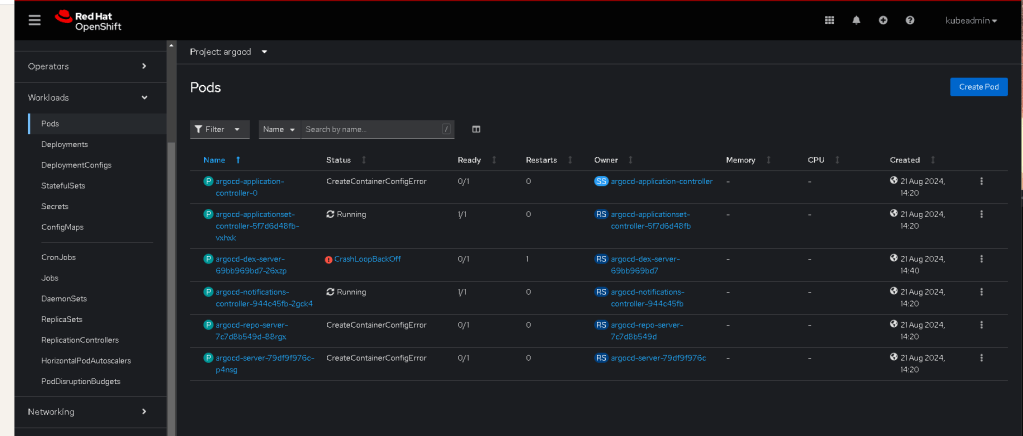1023x436 pixels.
Task: Click the Create Pod button
Action: (x=979, y=87)
